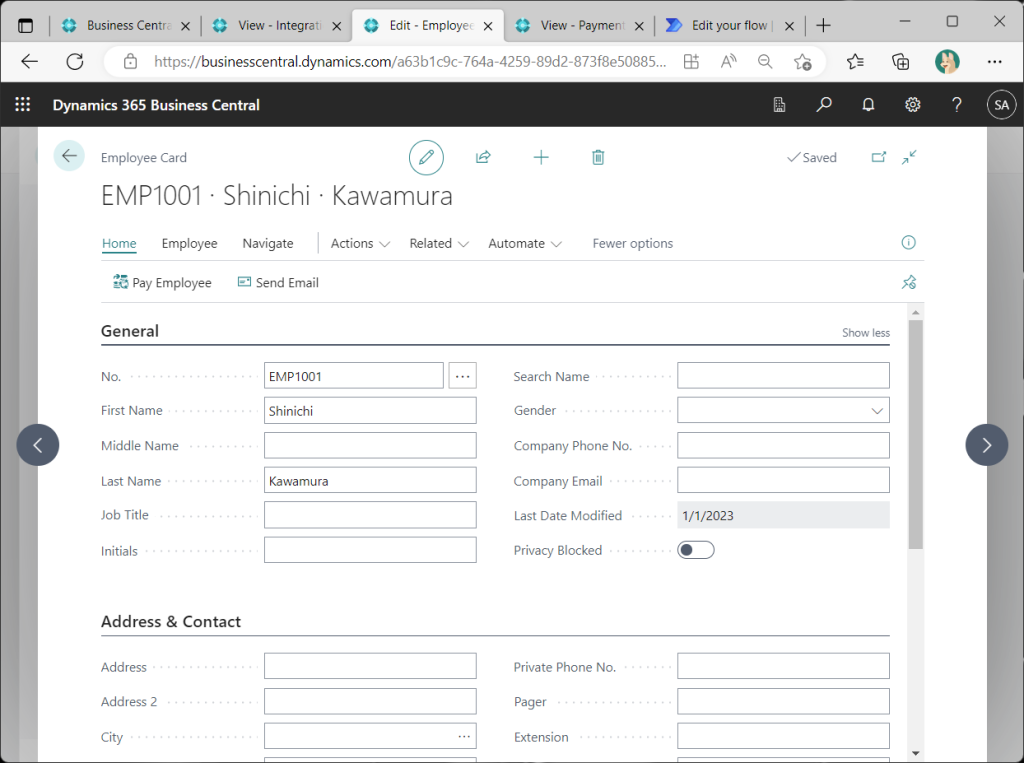Open the settings gear in Business Central
This screenshot has width=1024, height=763.
point(912,105)
